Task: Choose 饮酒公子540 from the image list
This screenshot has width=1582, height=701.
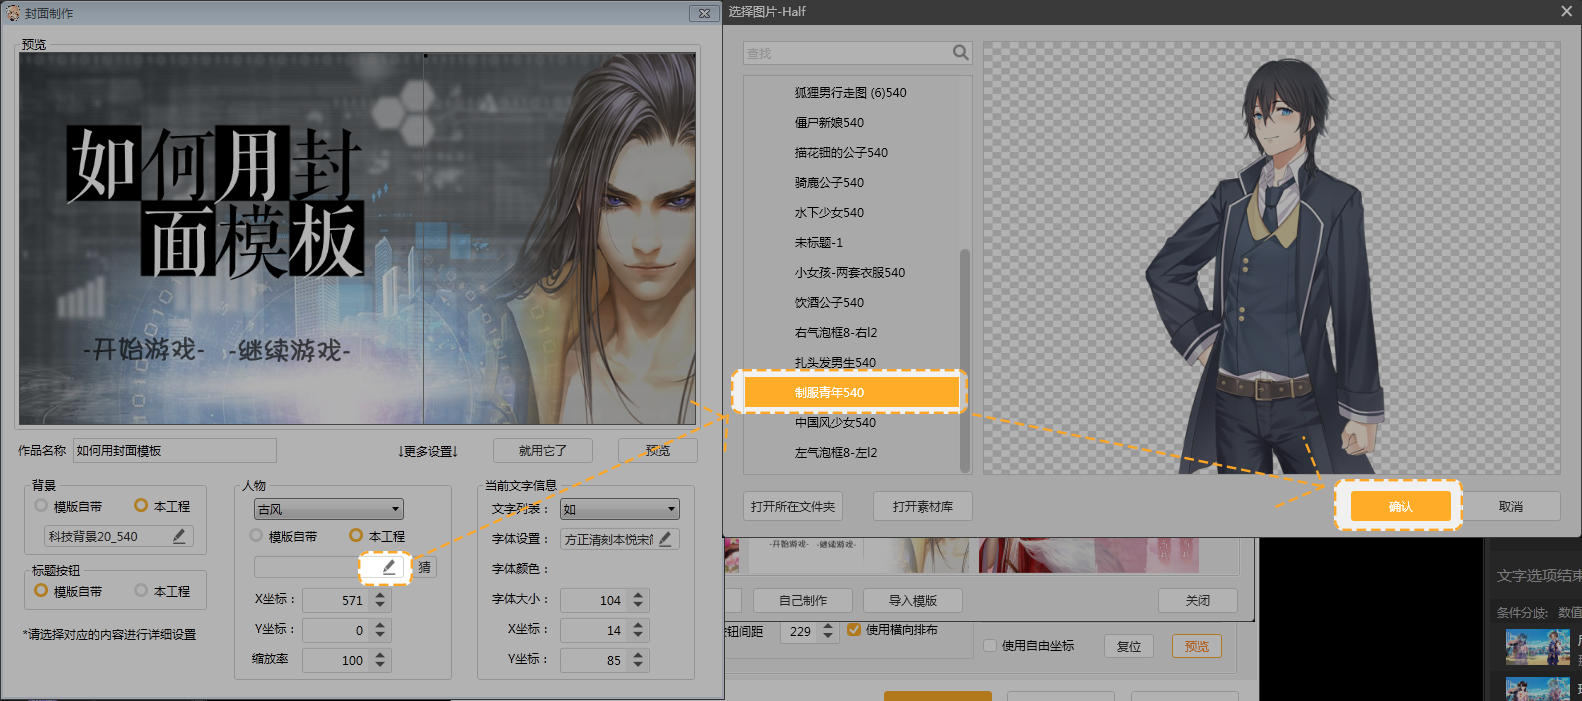Action: [829, 302]
